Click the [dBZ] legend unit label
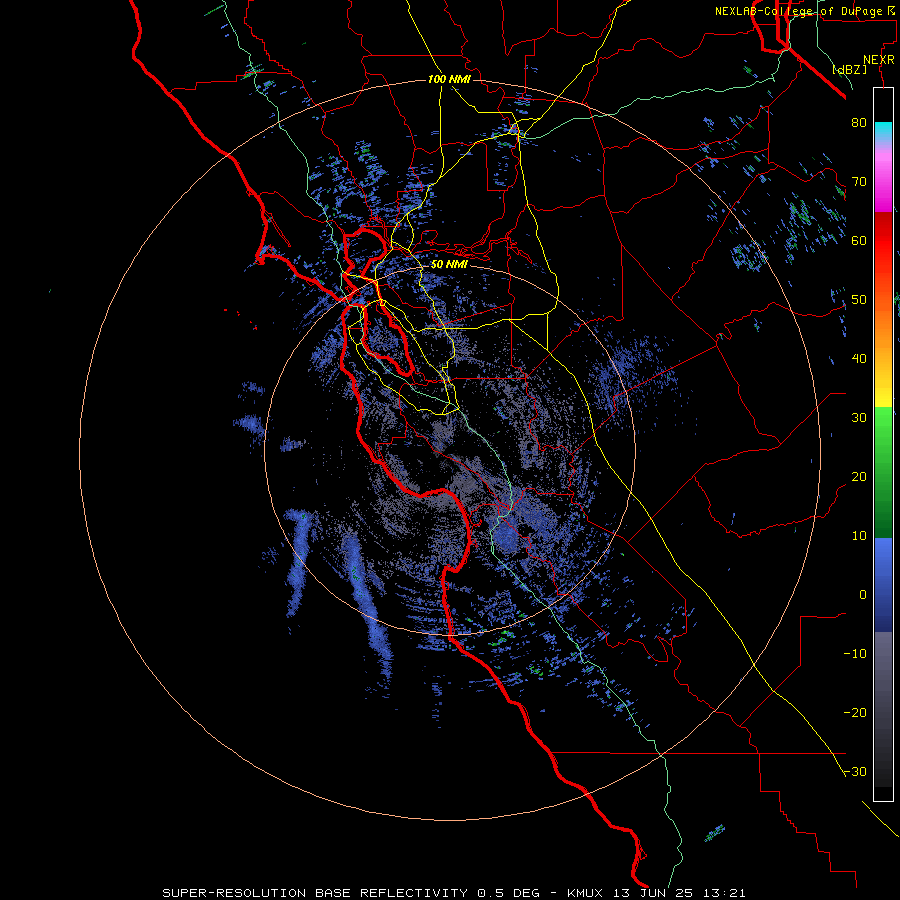Screen dimensions: 900x900 point(849,69)
